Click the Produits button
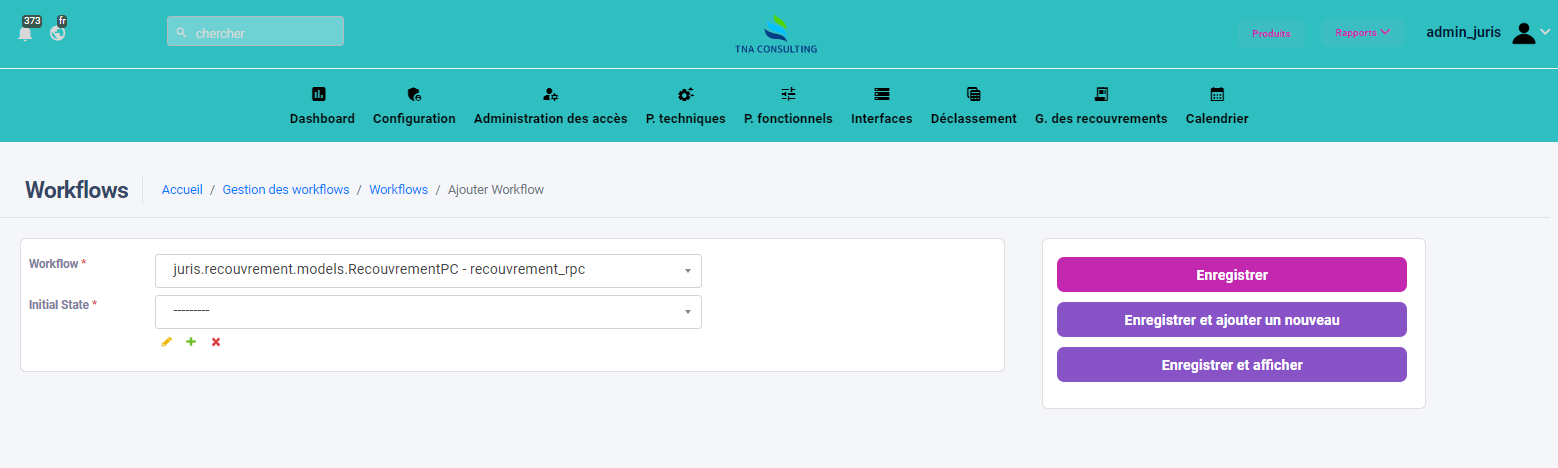1558x468 pixels. (1271, 33)
